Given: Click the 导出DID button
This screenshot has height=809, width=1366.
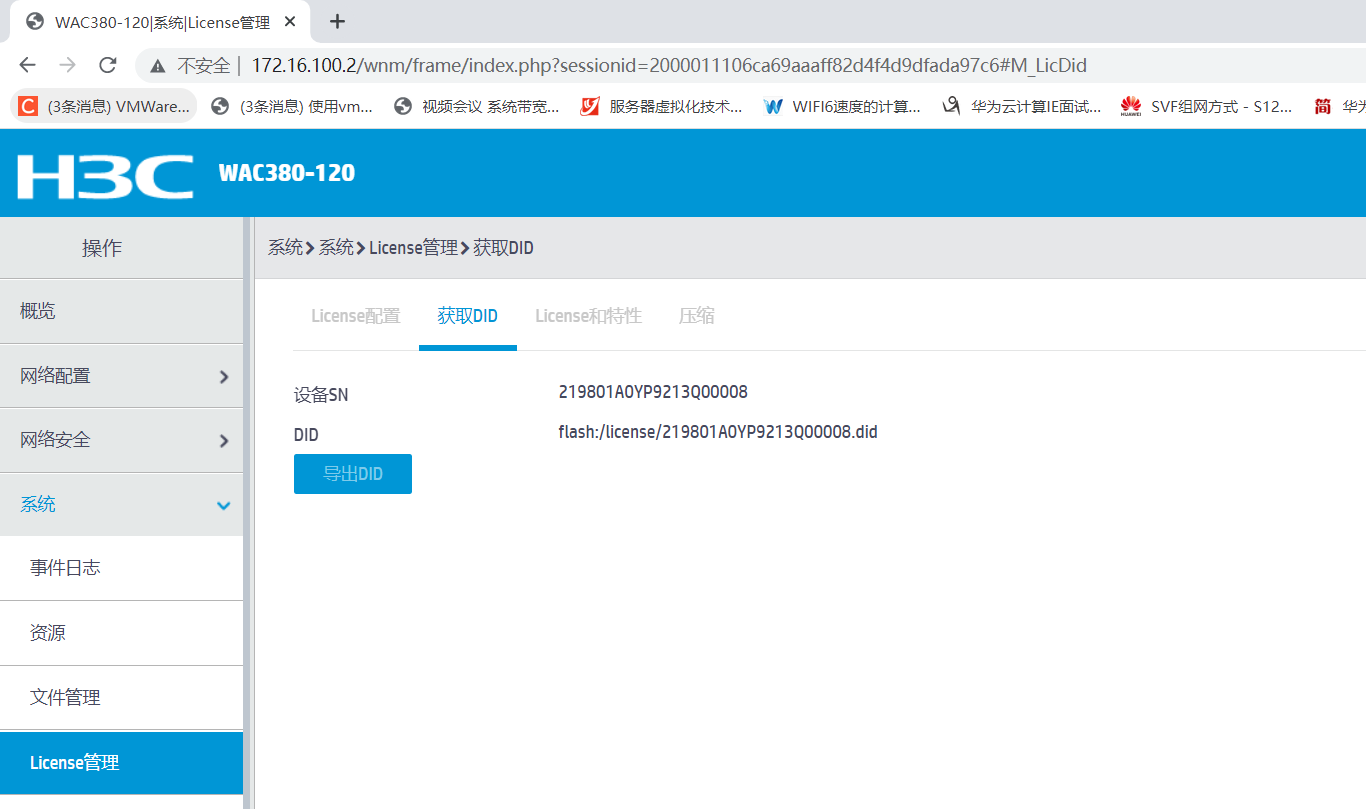Looking at the screenshot, I should 353,474.
